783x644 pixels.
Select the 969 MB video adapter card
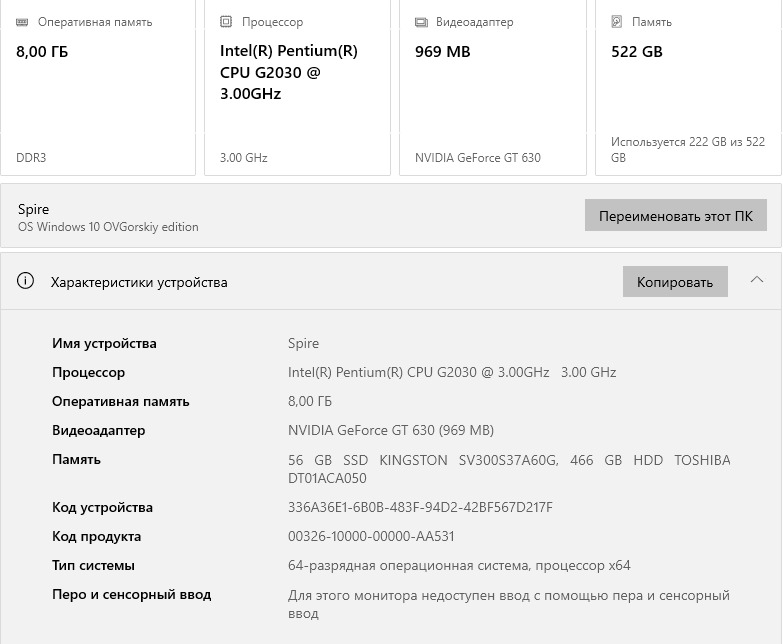pyautogui.click(x=492, y=90)
